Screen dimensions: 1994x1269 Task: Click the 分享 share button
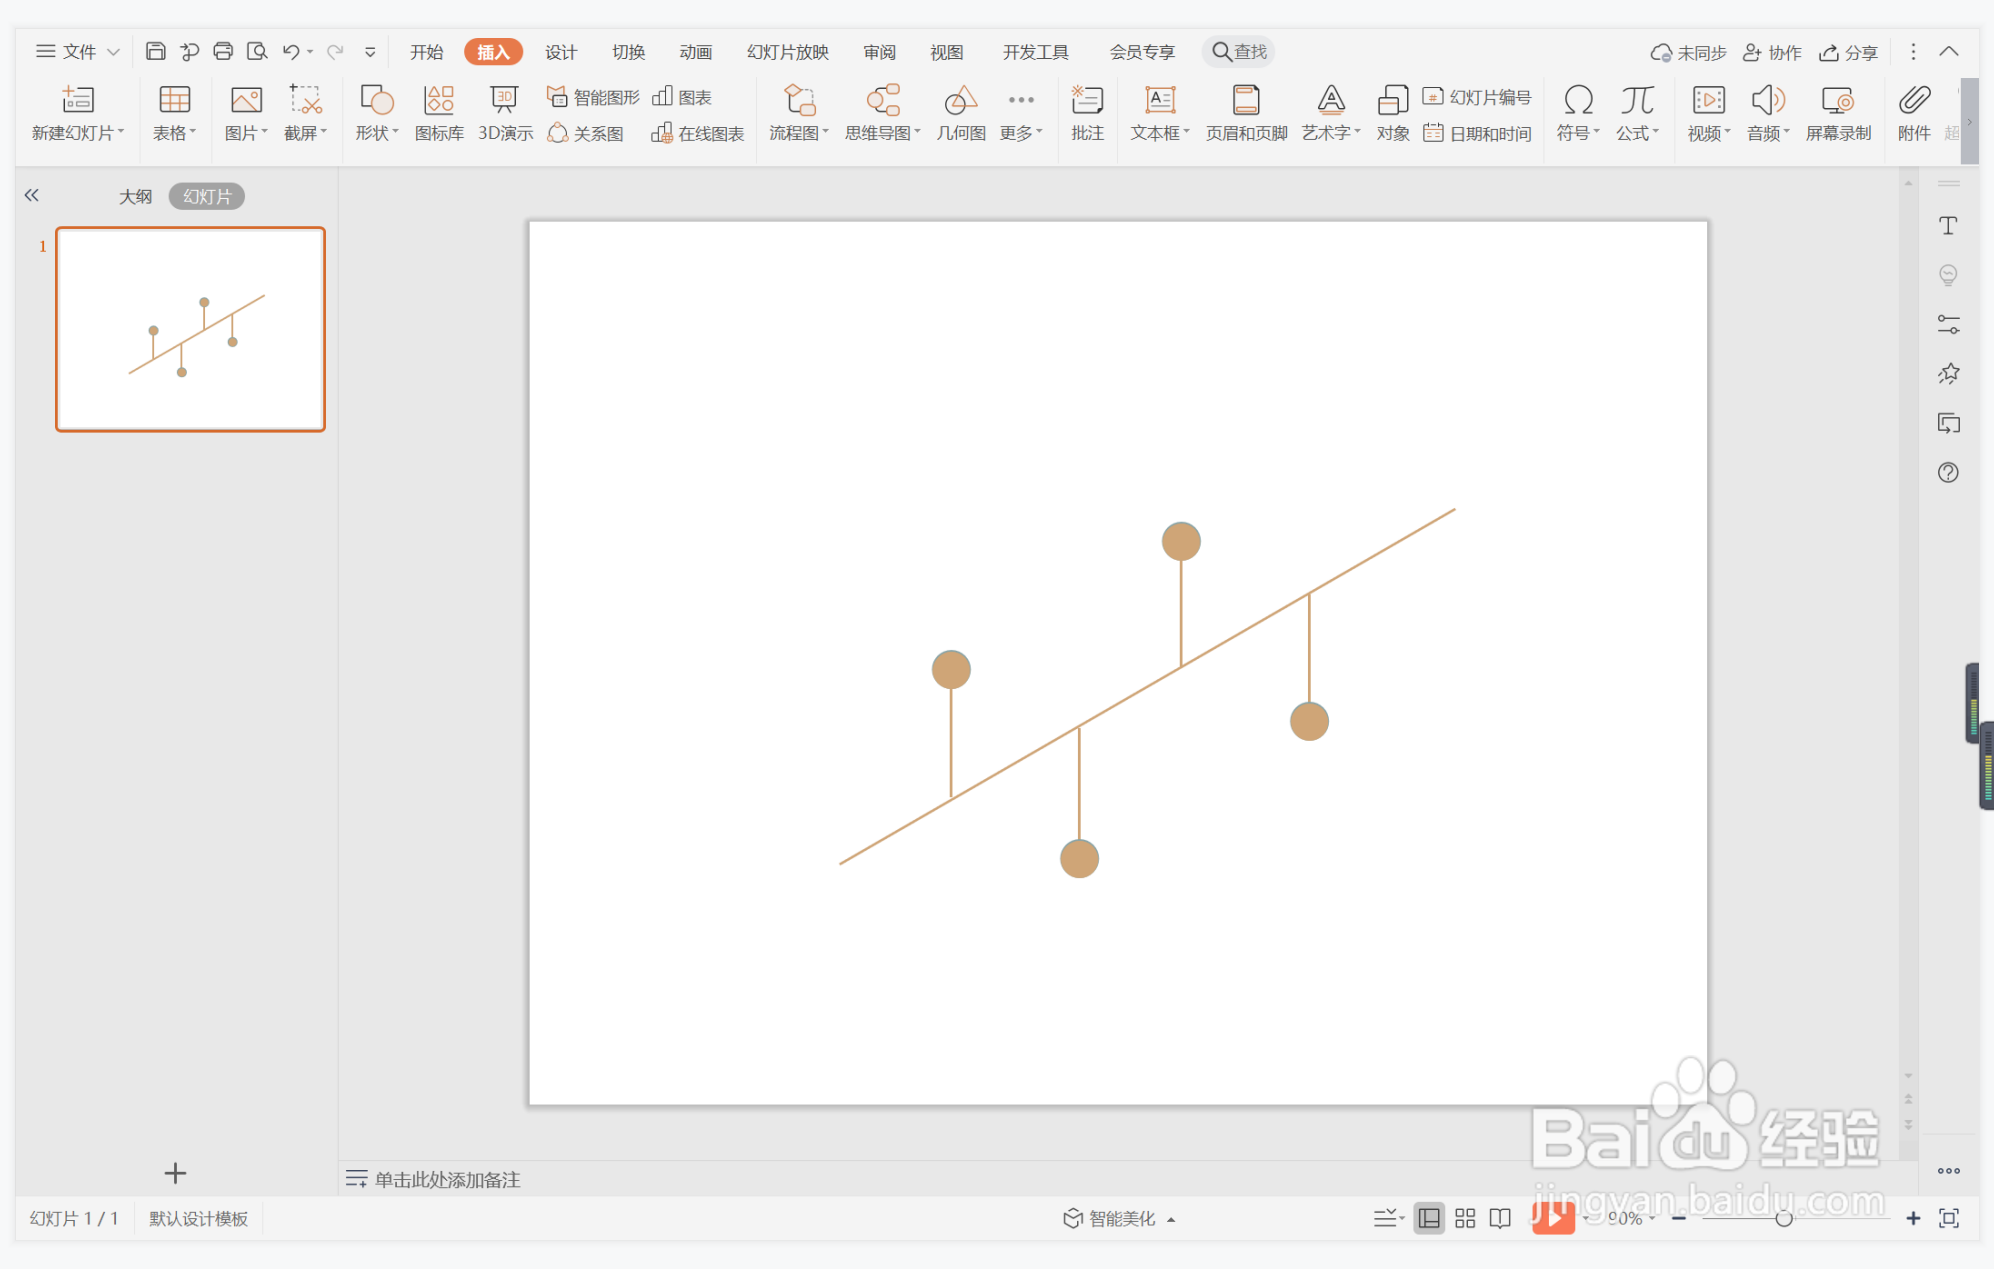click(x=1848, y=52)
